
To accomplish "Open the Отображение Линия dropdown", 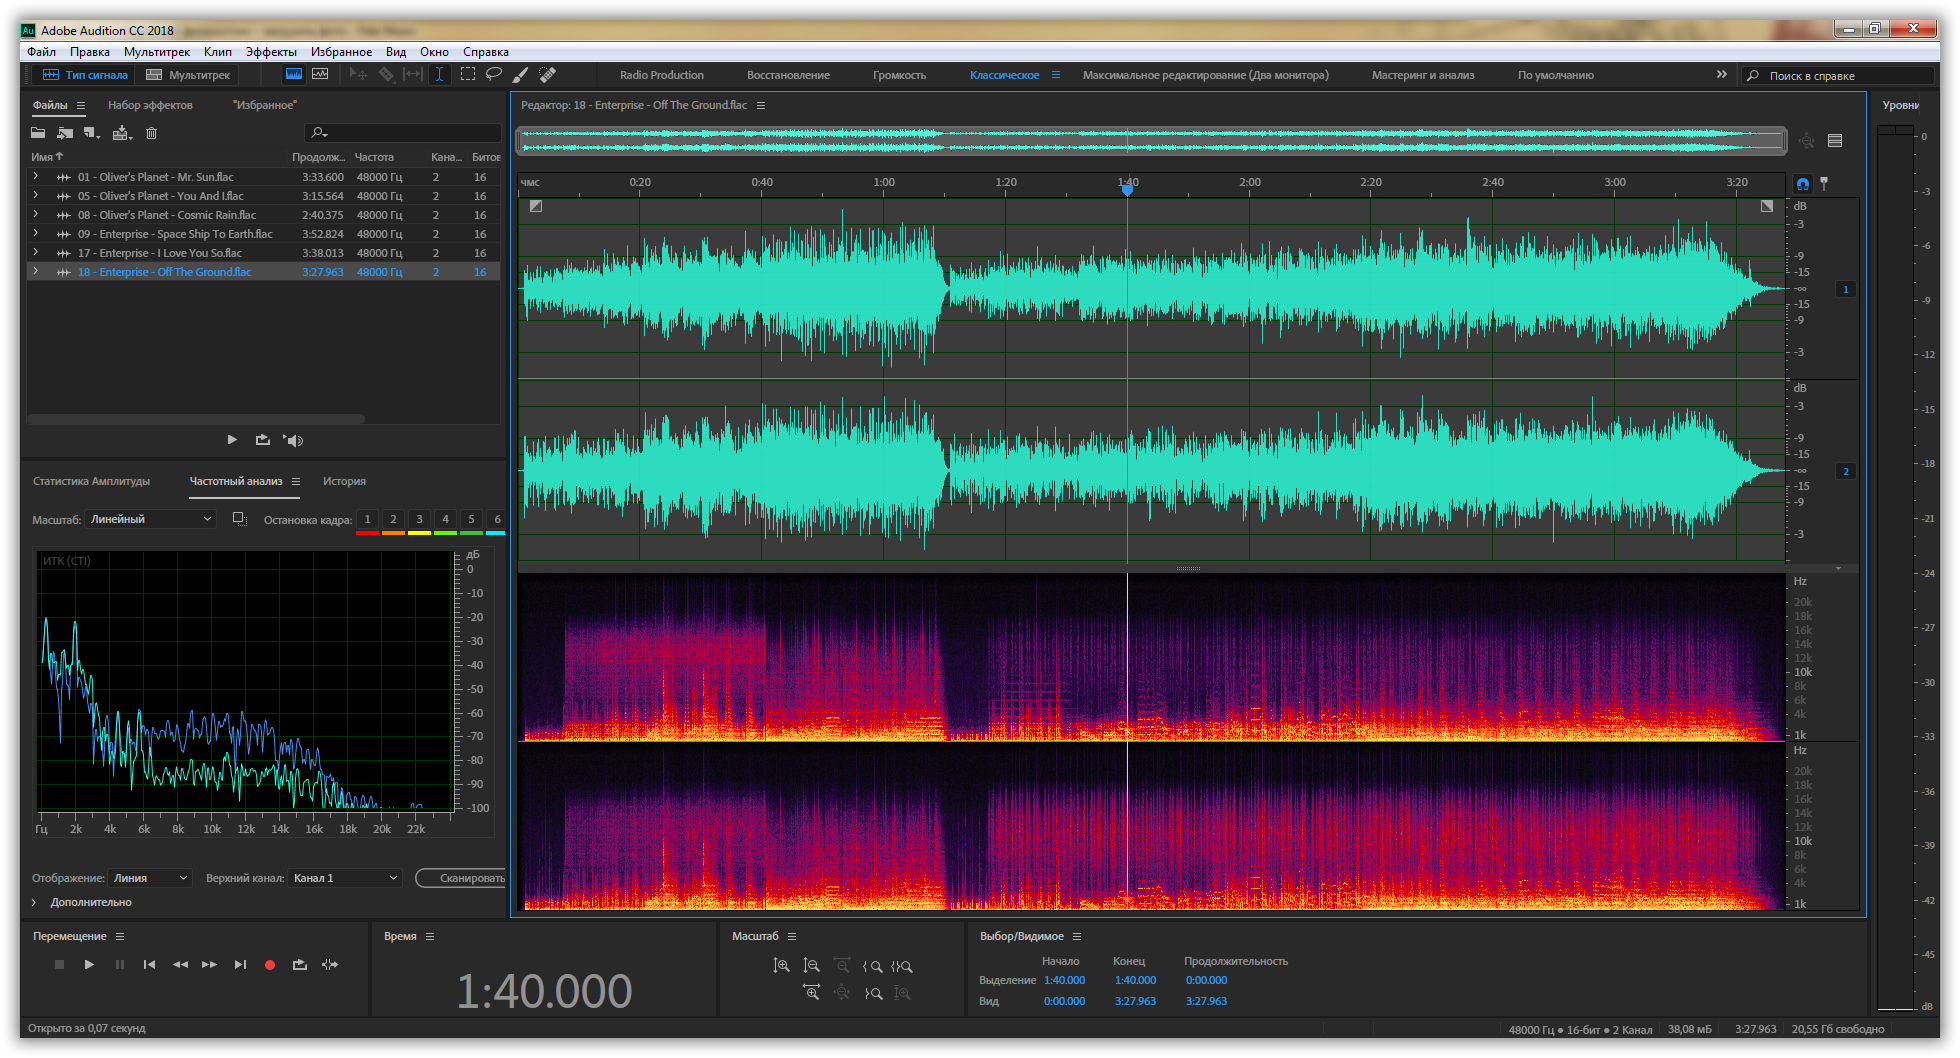I will (x=150, y=878).
